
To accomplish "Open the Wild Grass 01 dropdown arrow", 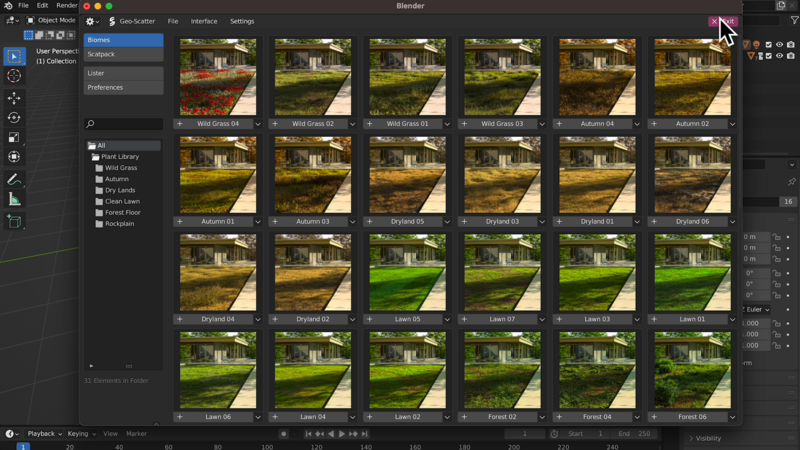I will (x=447, y=123).
